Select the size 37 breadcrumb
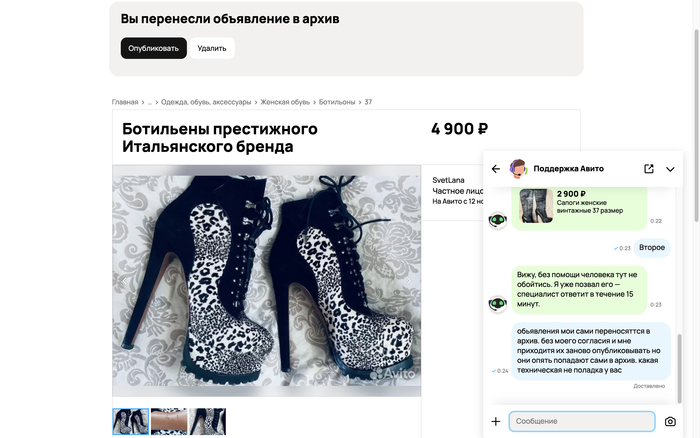Viewport: 700px width, 438px height. (368, 102)
